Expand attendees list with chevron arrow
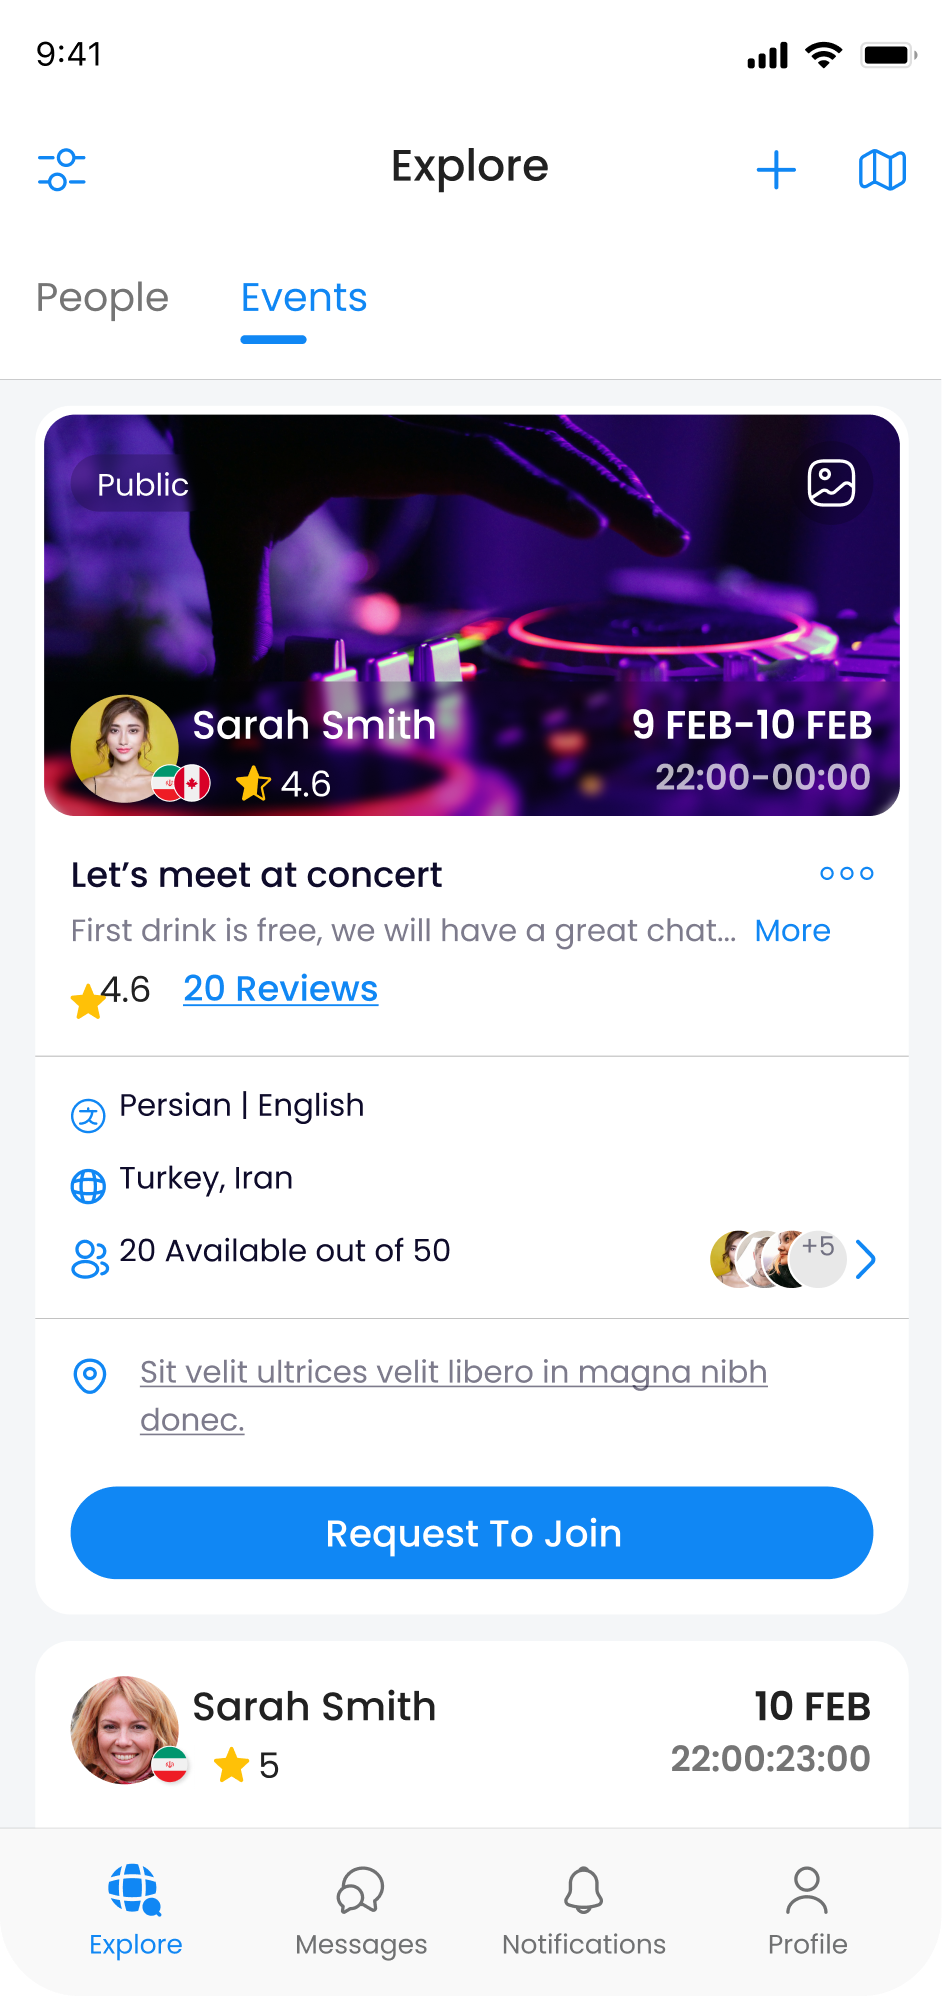Screen dimensions: 942x1996 click(x=866, y=1260)
